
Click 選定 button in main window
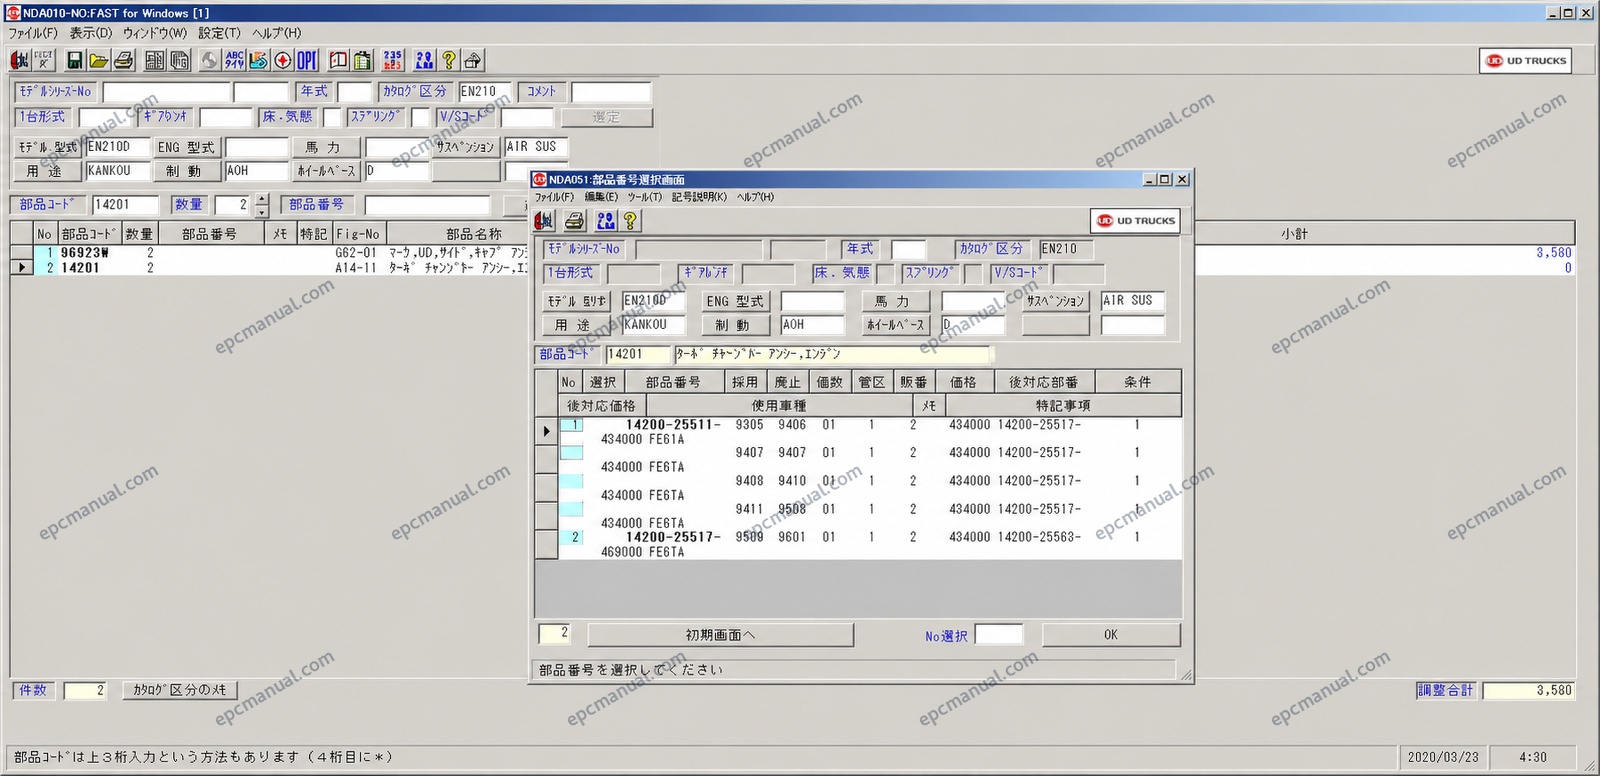click(x=606, y=117)
